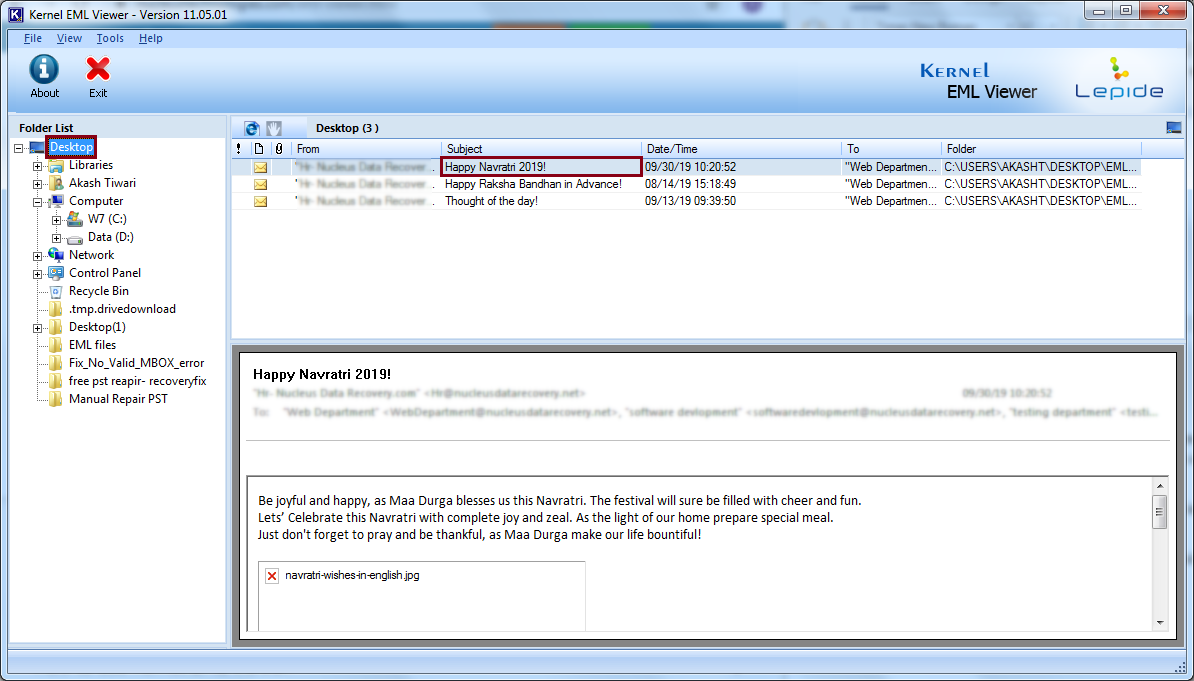Click the importance column header icon
Viewport: 1194px width, 681px height.
pos(239,149)
